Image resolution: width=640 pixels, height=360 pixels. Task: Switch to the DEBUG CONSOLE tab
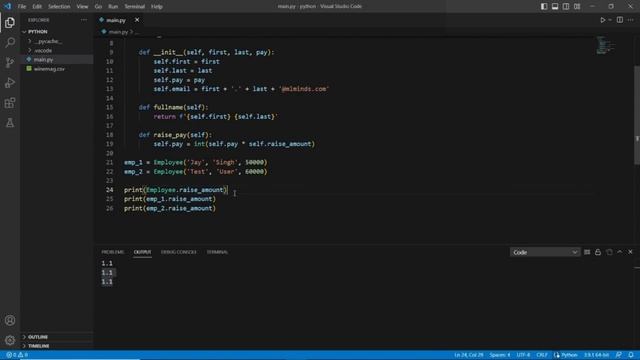coord(178,252)
